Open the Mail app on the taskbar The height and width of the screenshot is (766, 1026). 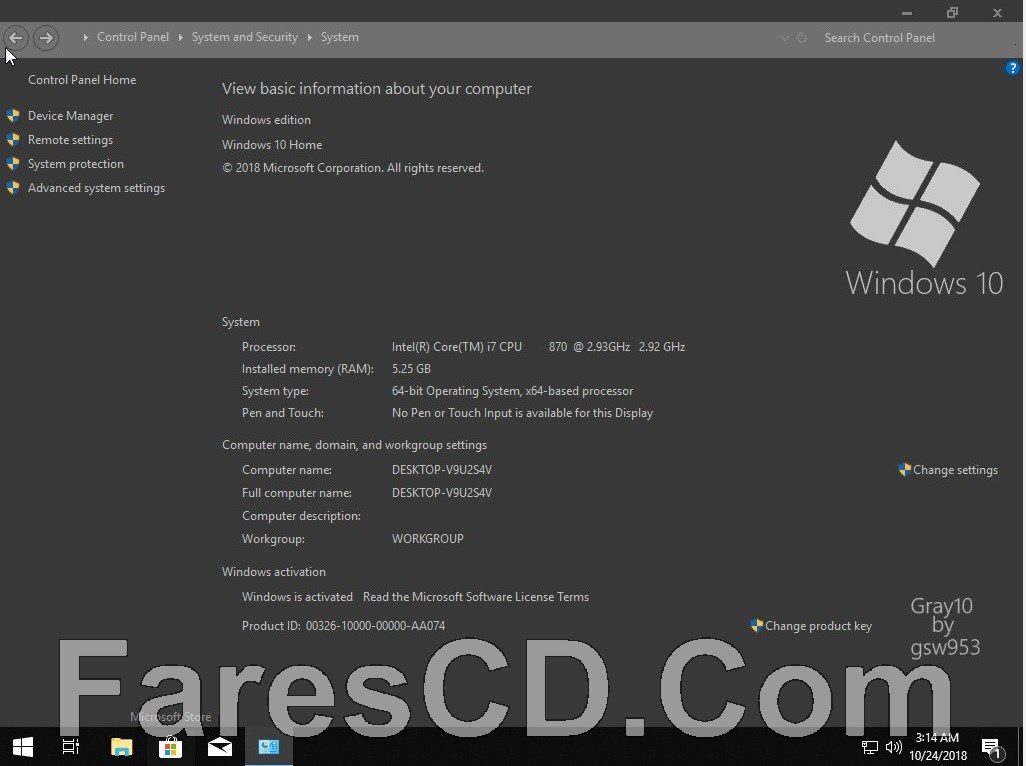click(220, 746)
